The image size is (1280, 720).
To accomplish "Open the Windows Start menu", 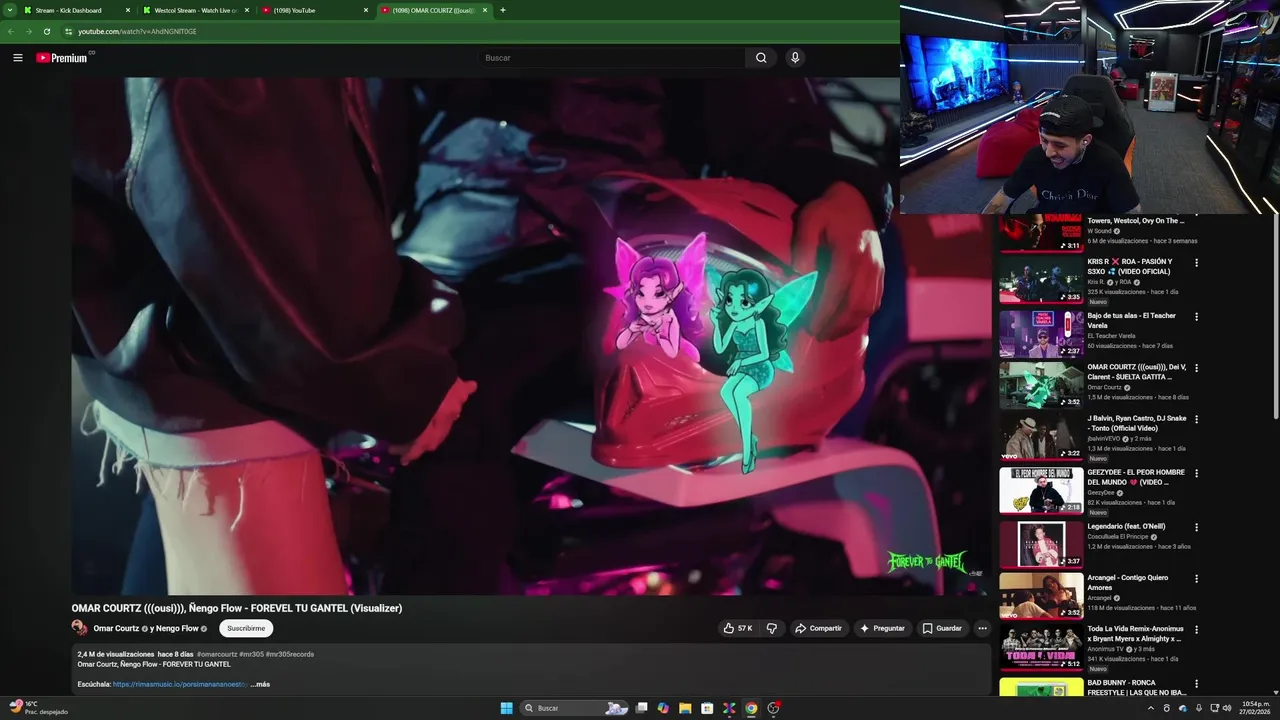I will pos(506,708).
